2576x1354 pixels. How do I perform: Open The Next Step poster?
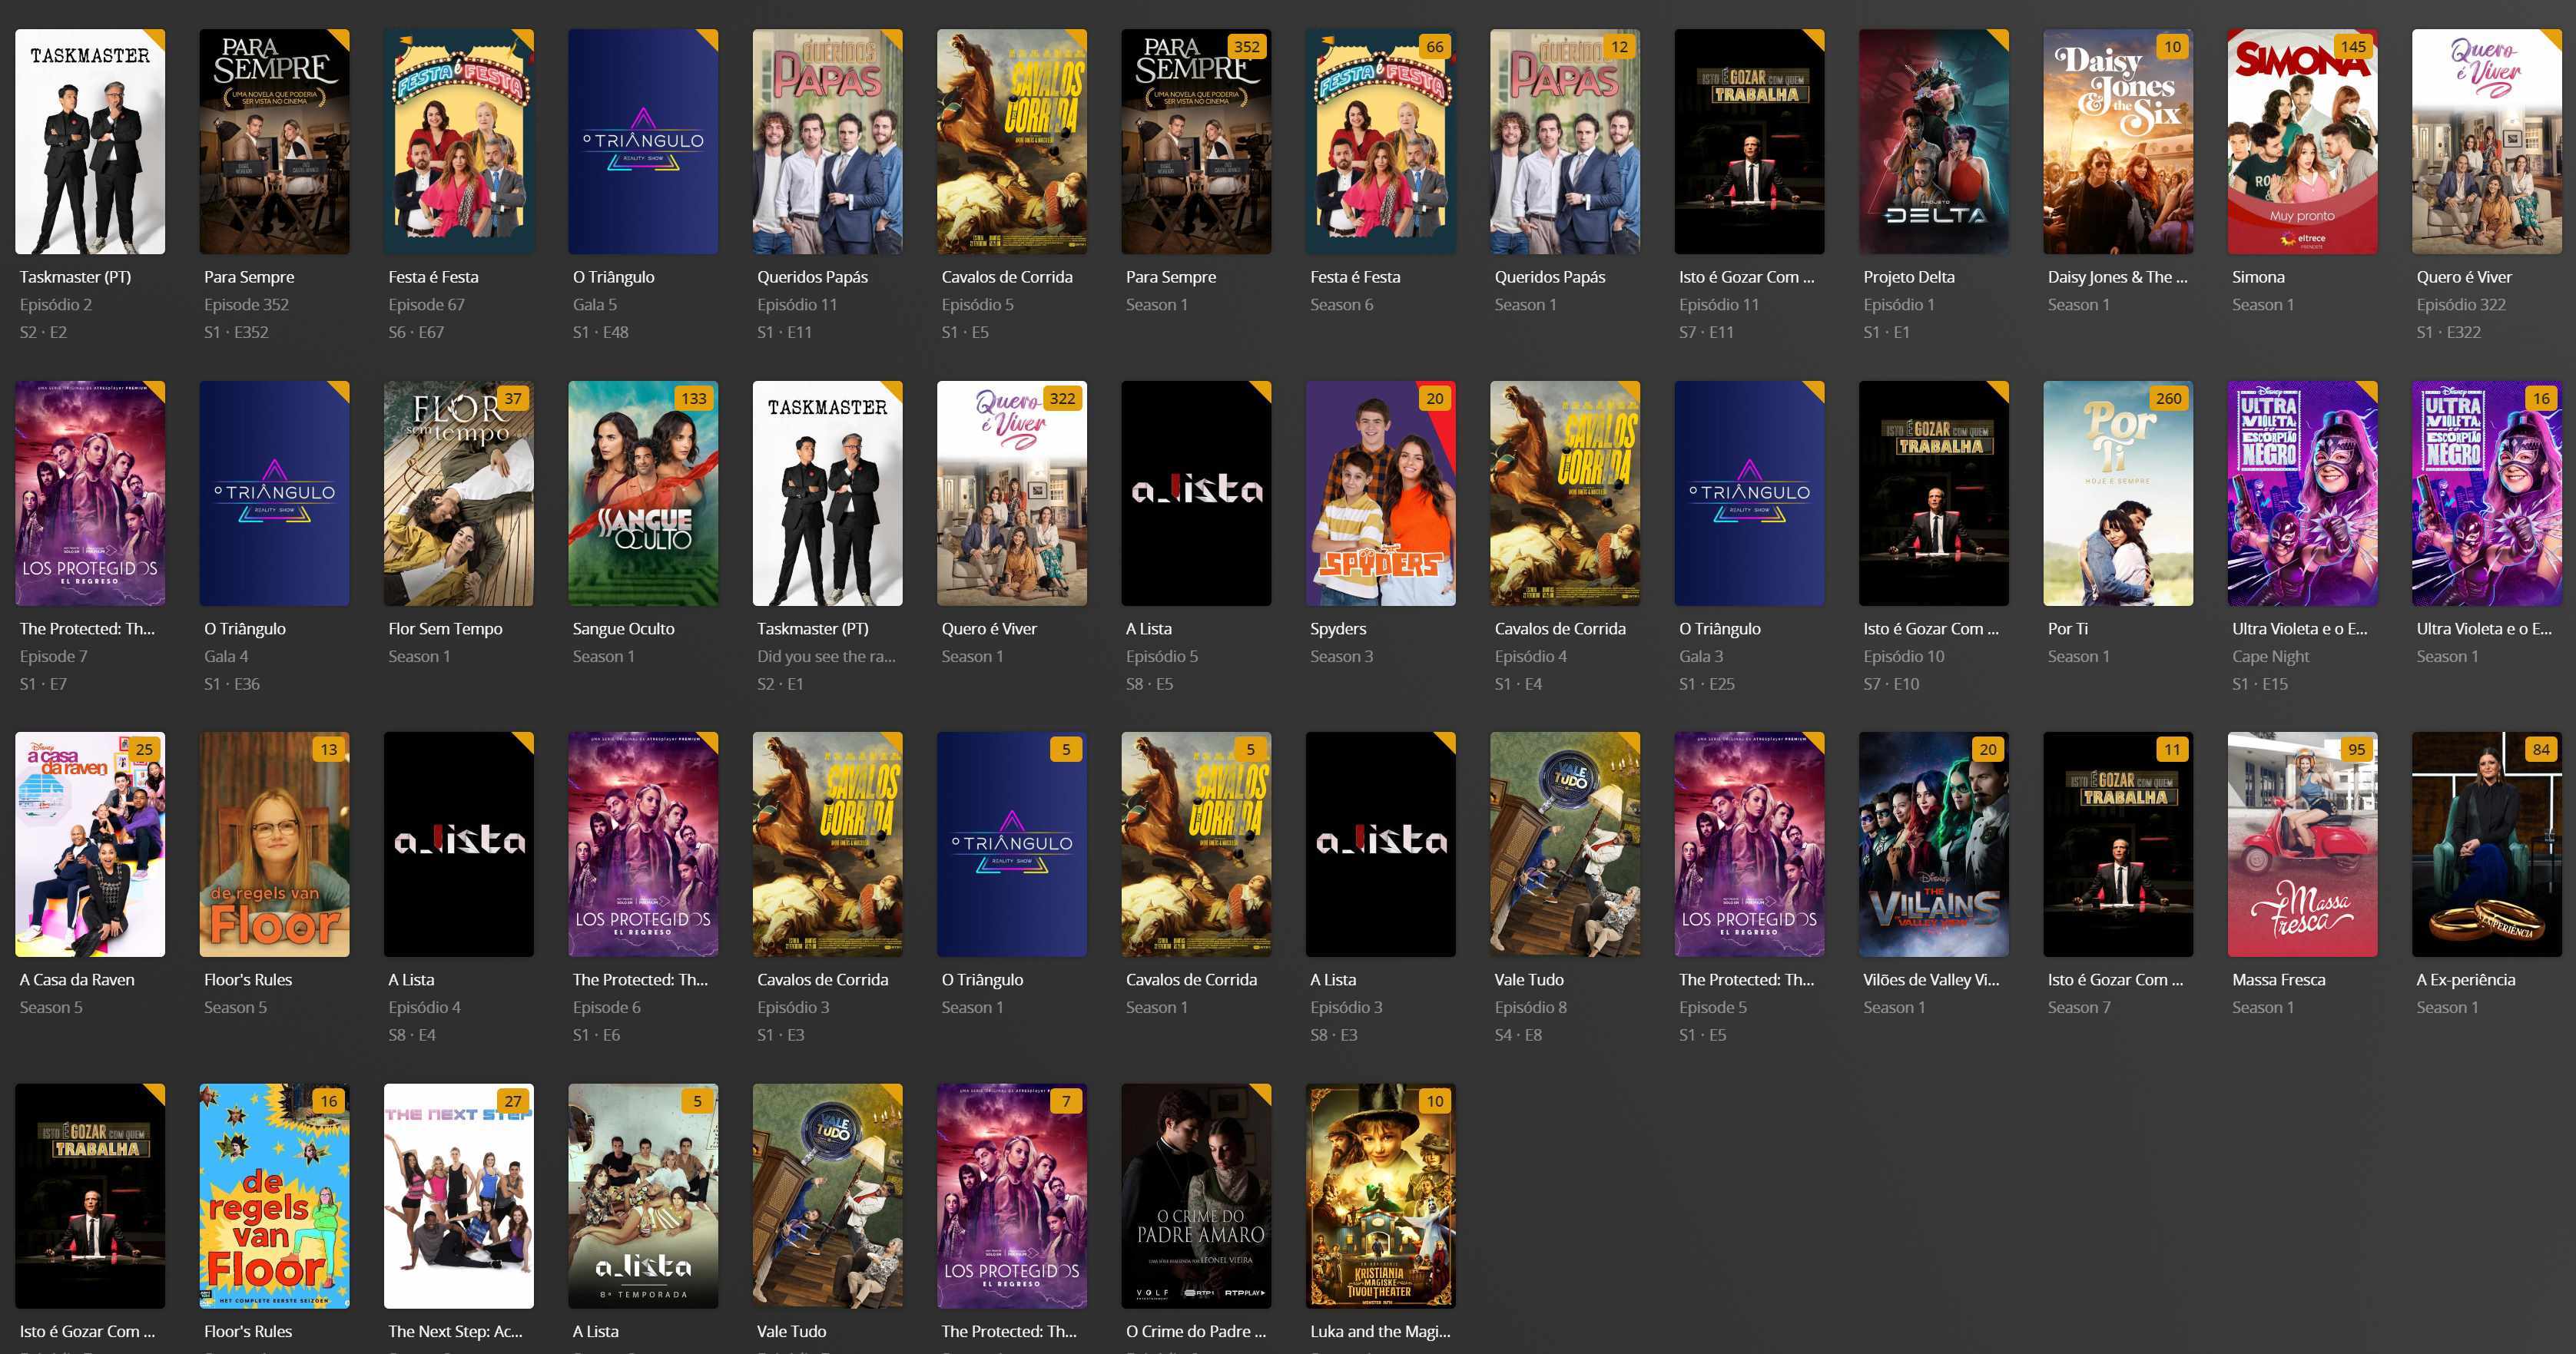coord(458,1196)
